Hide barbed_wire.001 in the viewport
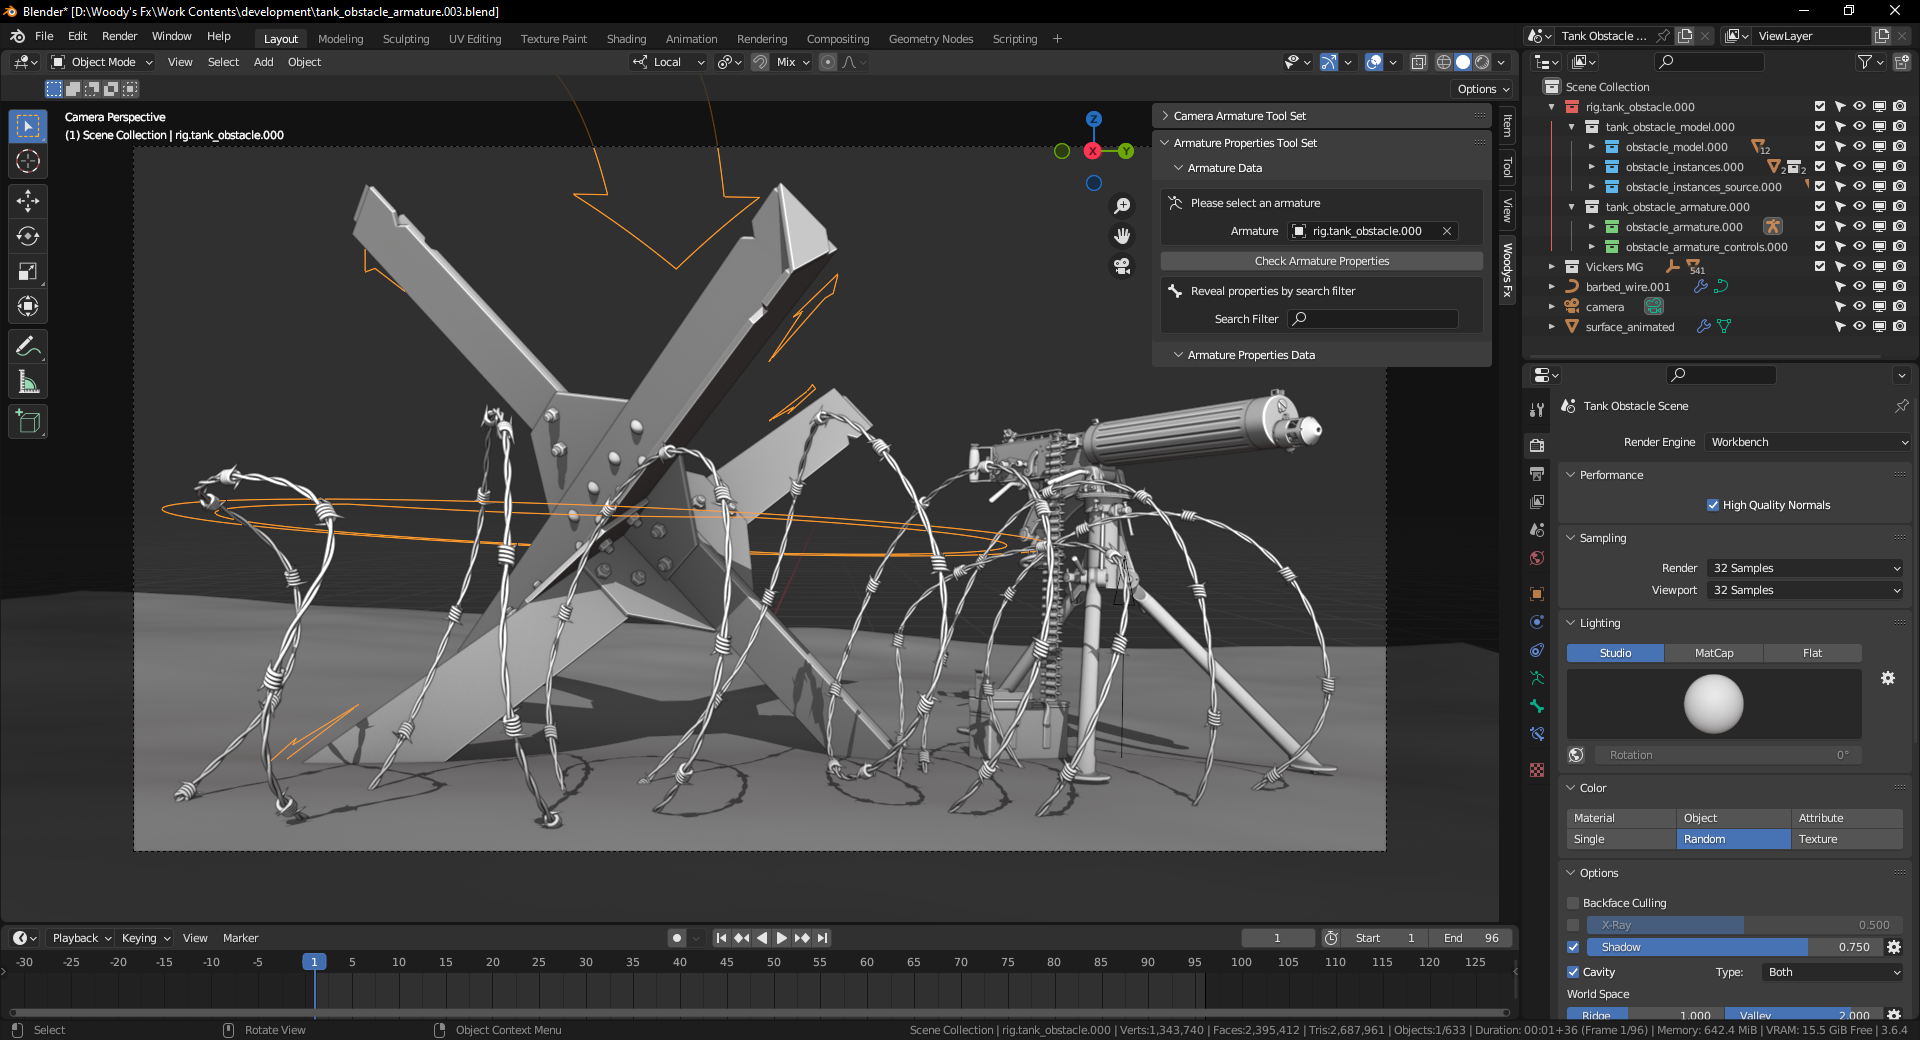Screen dimensions: 1920x1040 coord(1859,286)
